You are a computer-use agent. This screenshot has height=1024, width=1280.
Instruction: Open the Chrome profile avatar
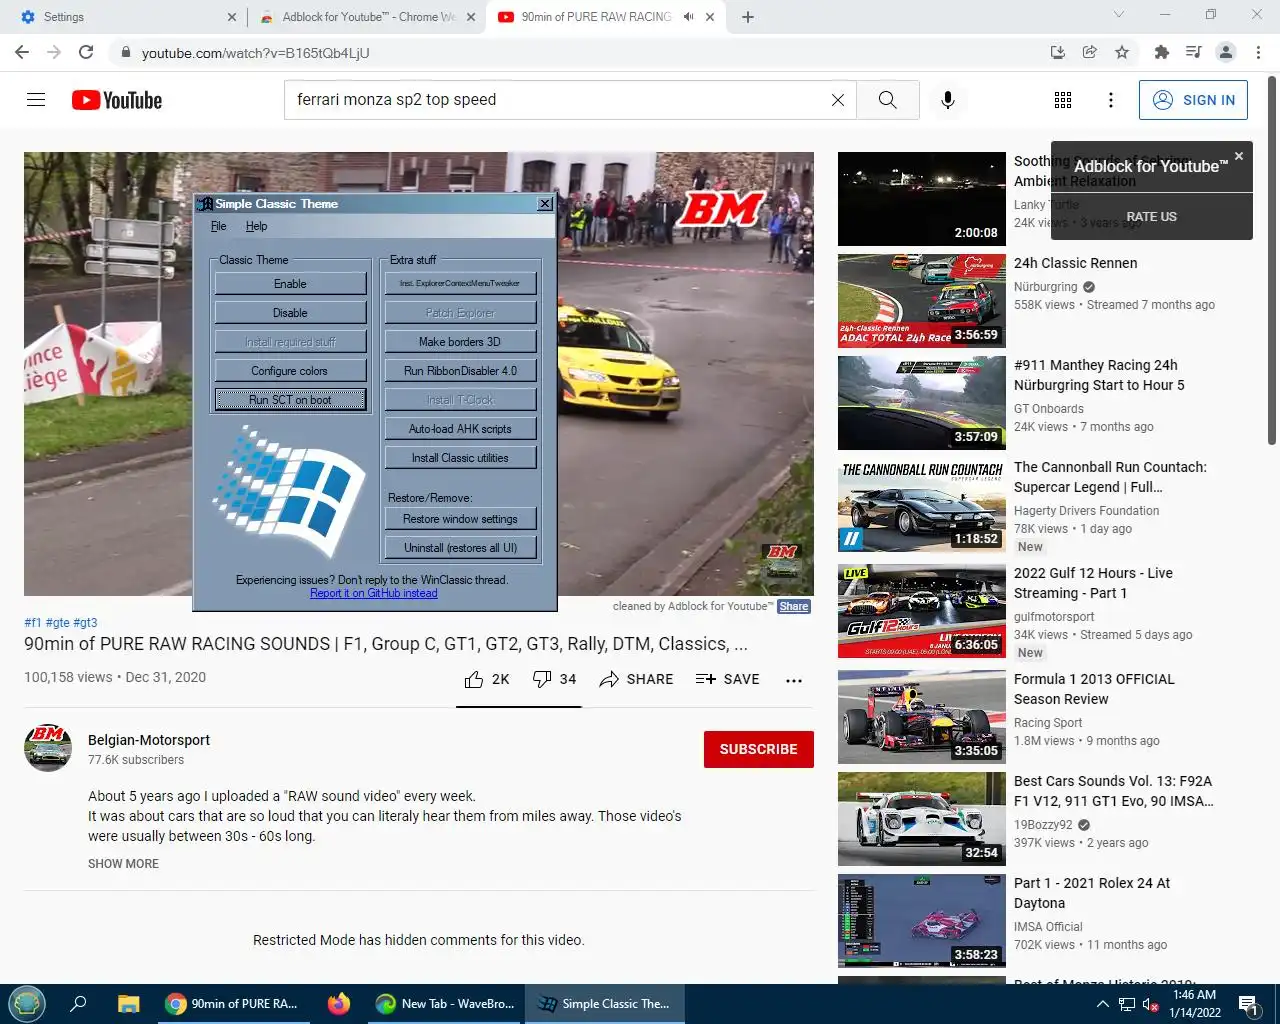coord(1226,52)
